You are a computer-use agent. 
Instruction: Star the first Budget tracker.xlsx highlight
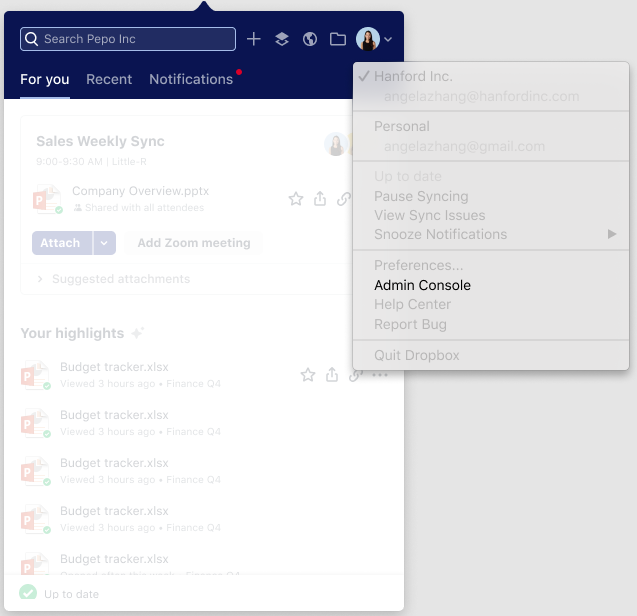click(308, 375)
